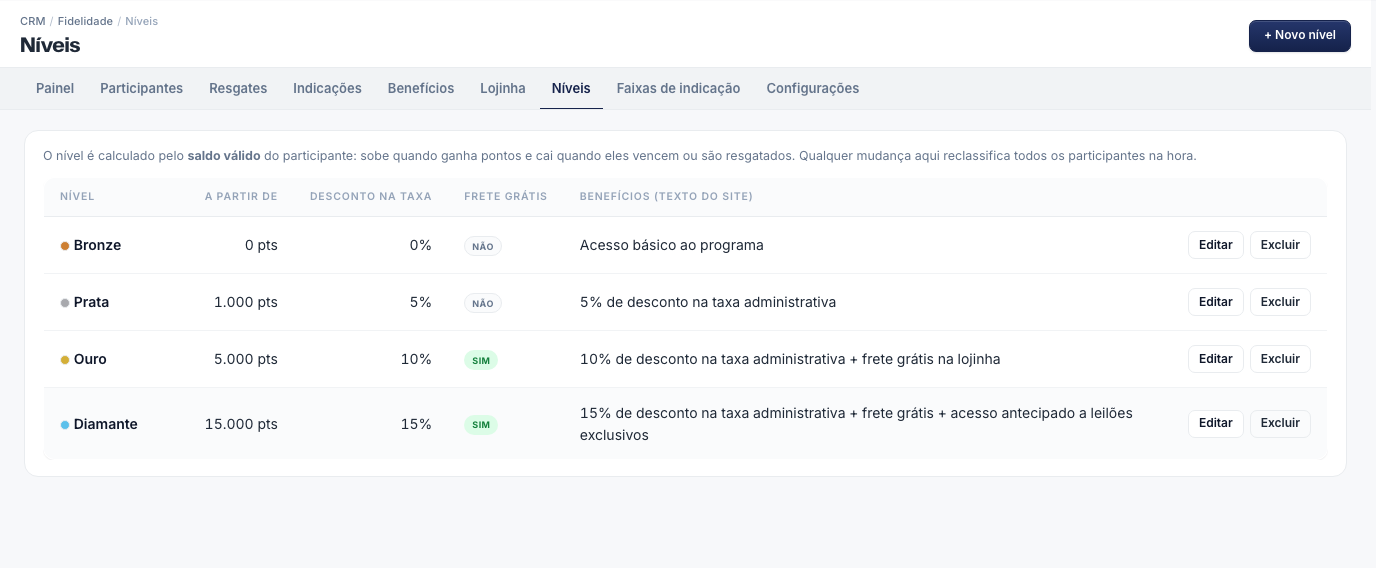Delete the Prata level
The width and height of the screenshot is (1376, 568).
click(x=1280, y=302)
